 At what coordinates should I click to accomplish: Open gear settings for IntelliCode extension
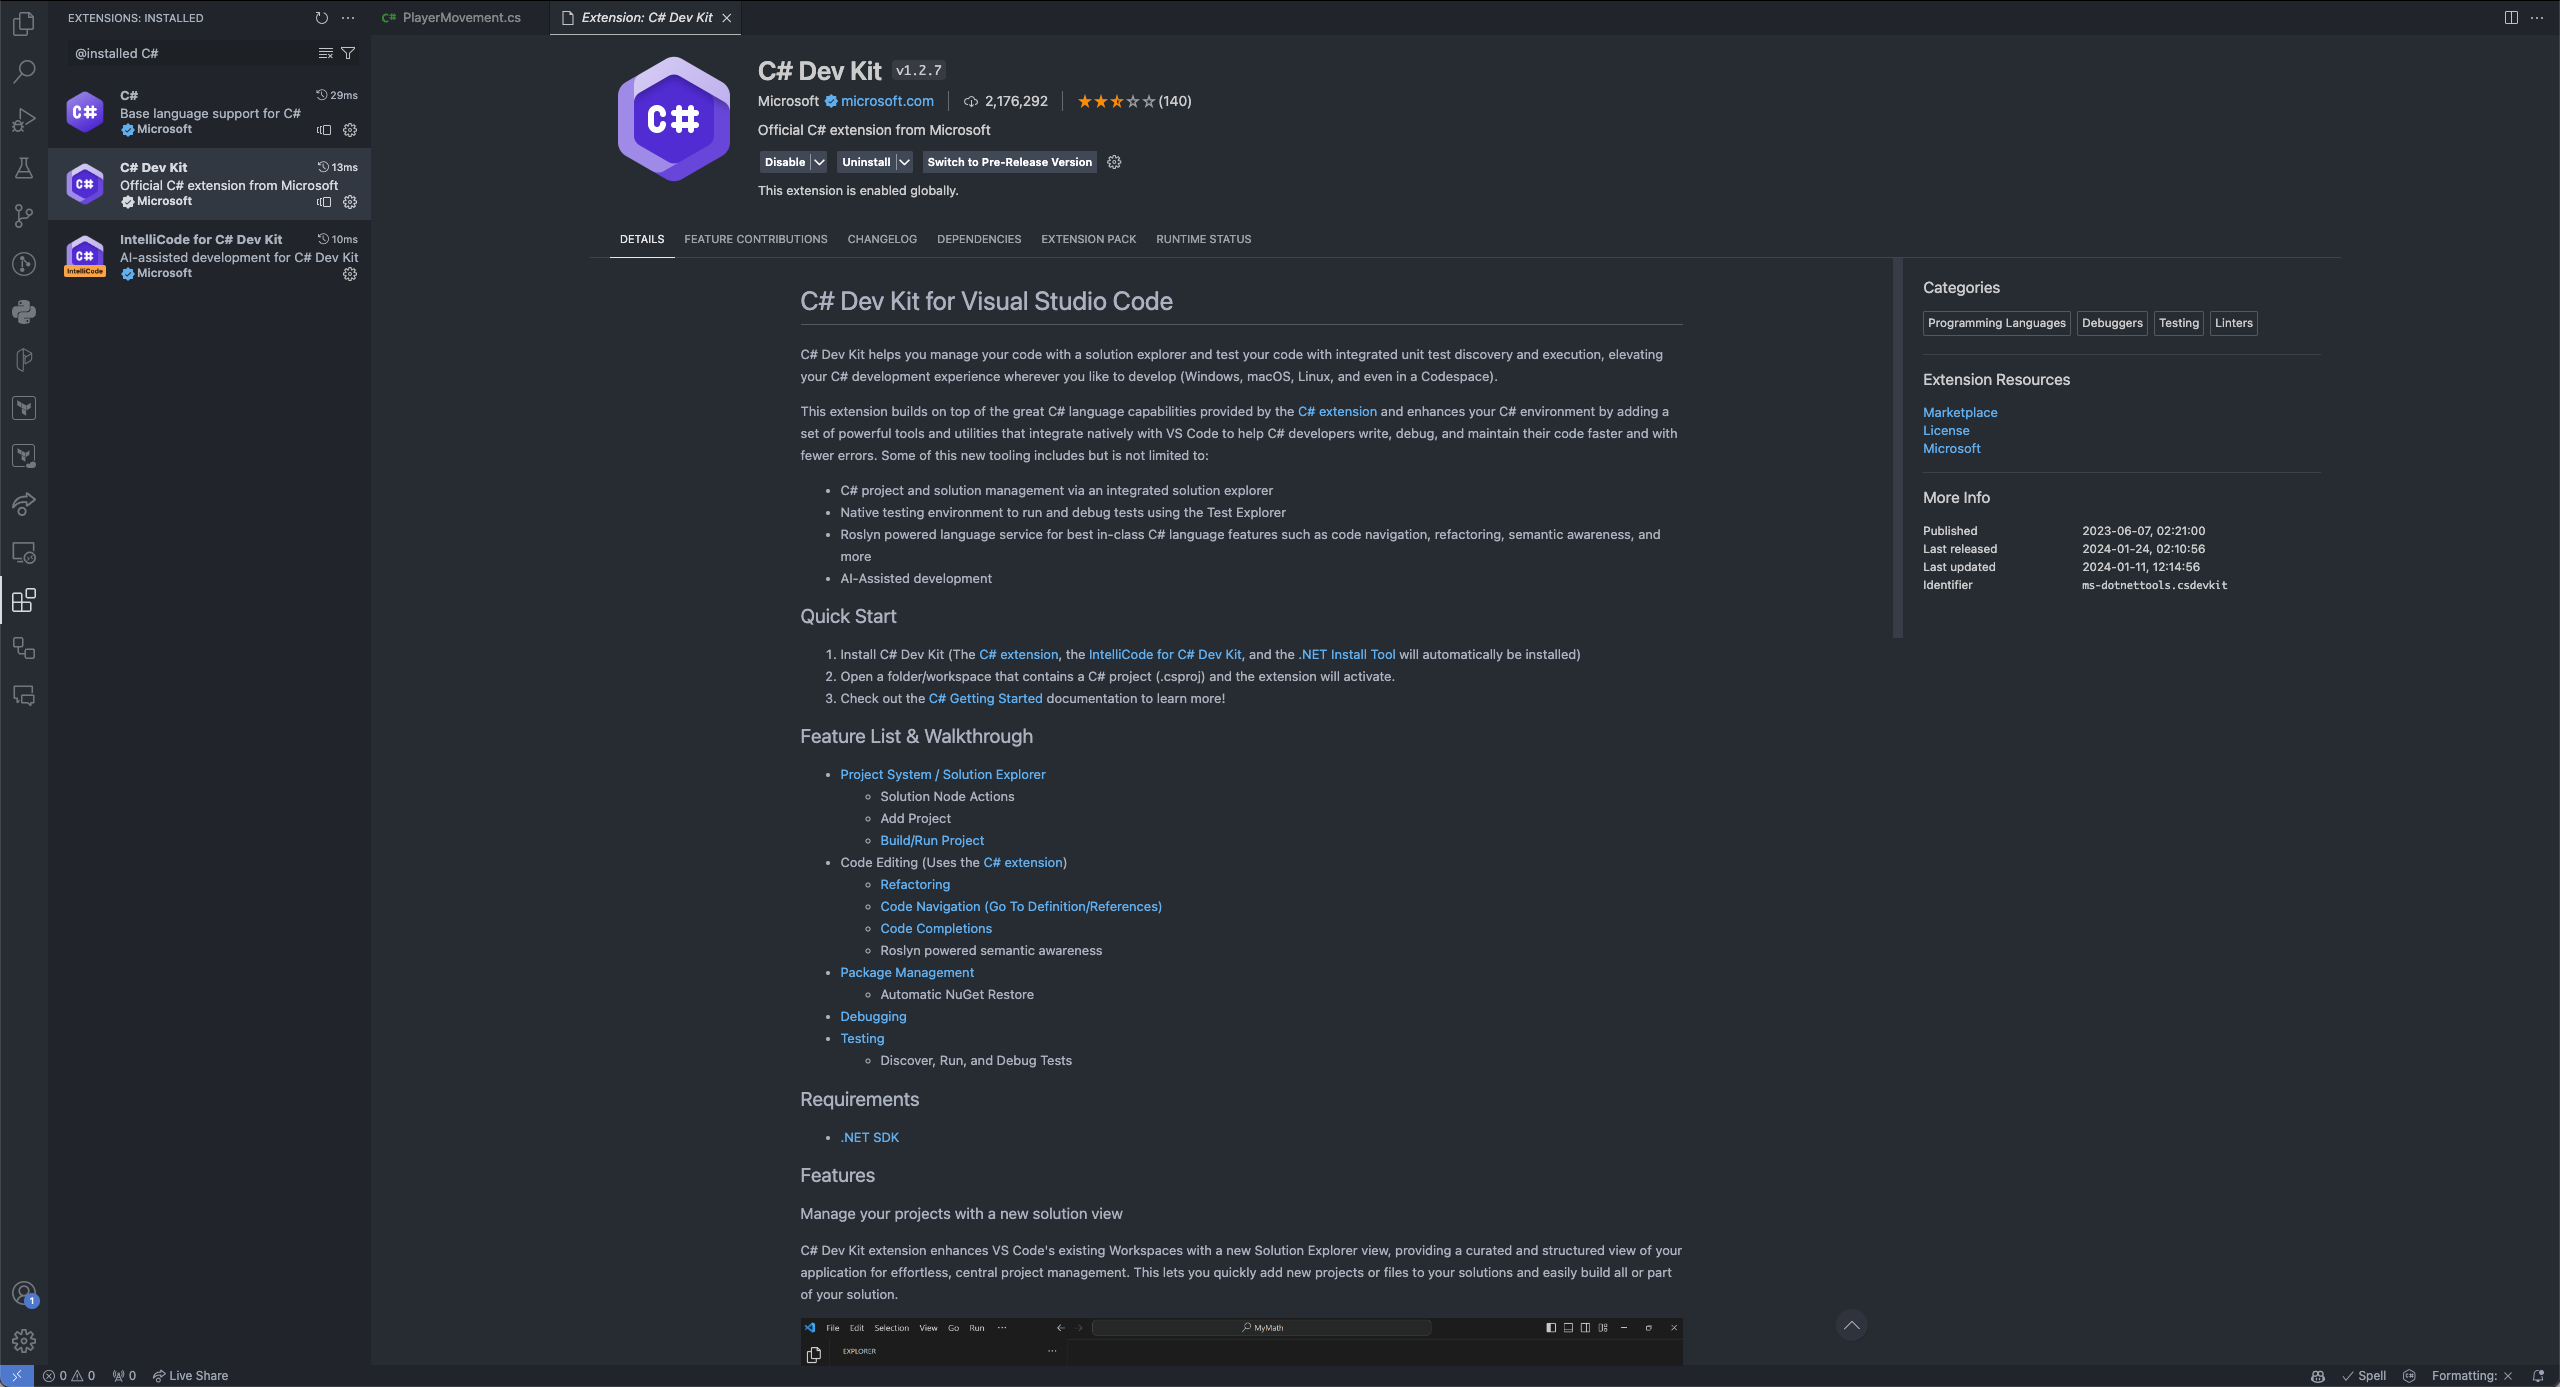click(350, 274)
